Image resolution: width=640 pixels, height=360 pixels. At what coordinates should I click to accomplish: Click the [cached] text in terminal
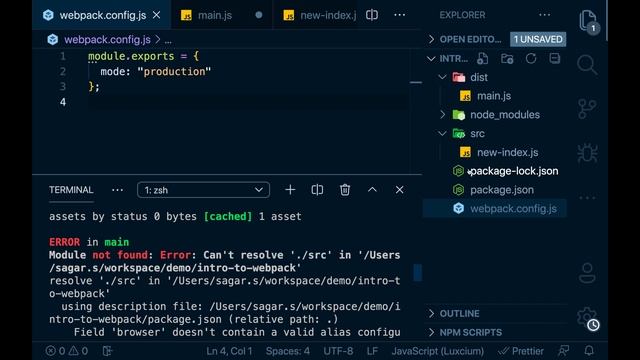click(228, 216)
